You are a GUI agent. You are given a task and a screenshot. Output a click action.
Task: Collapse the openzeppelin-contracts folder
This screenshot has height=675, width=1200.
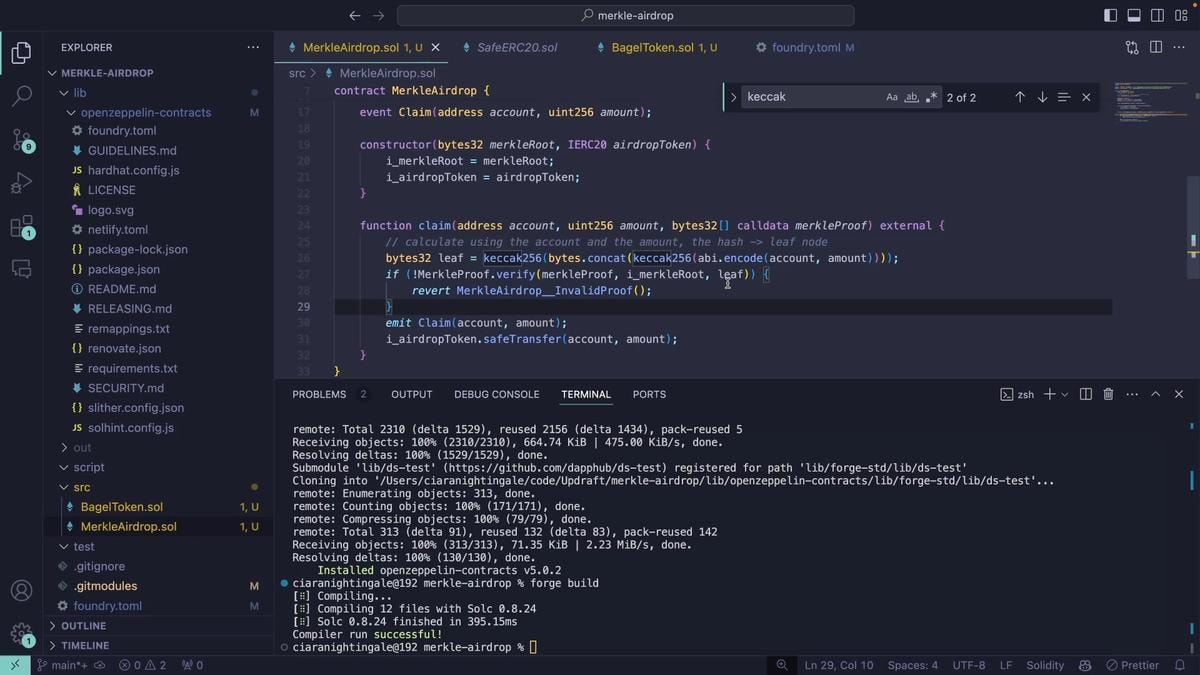(x=158, y=112)
